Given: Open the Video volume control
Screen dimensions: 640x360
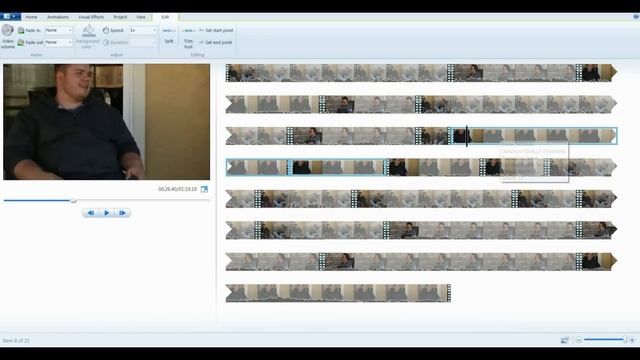Looking at the screenshot, I should (7, 36).
